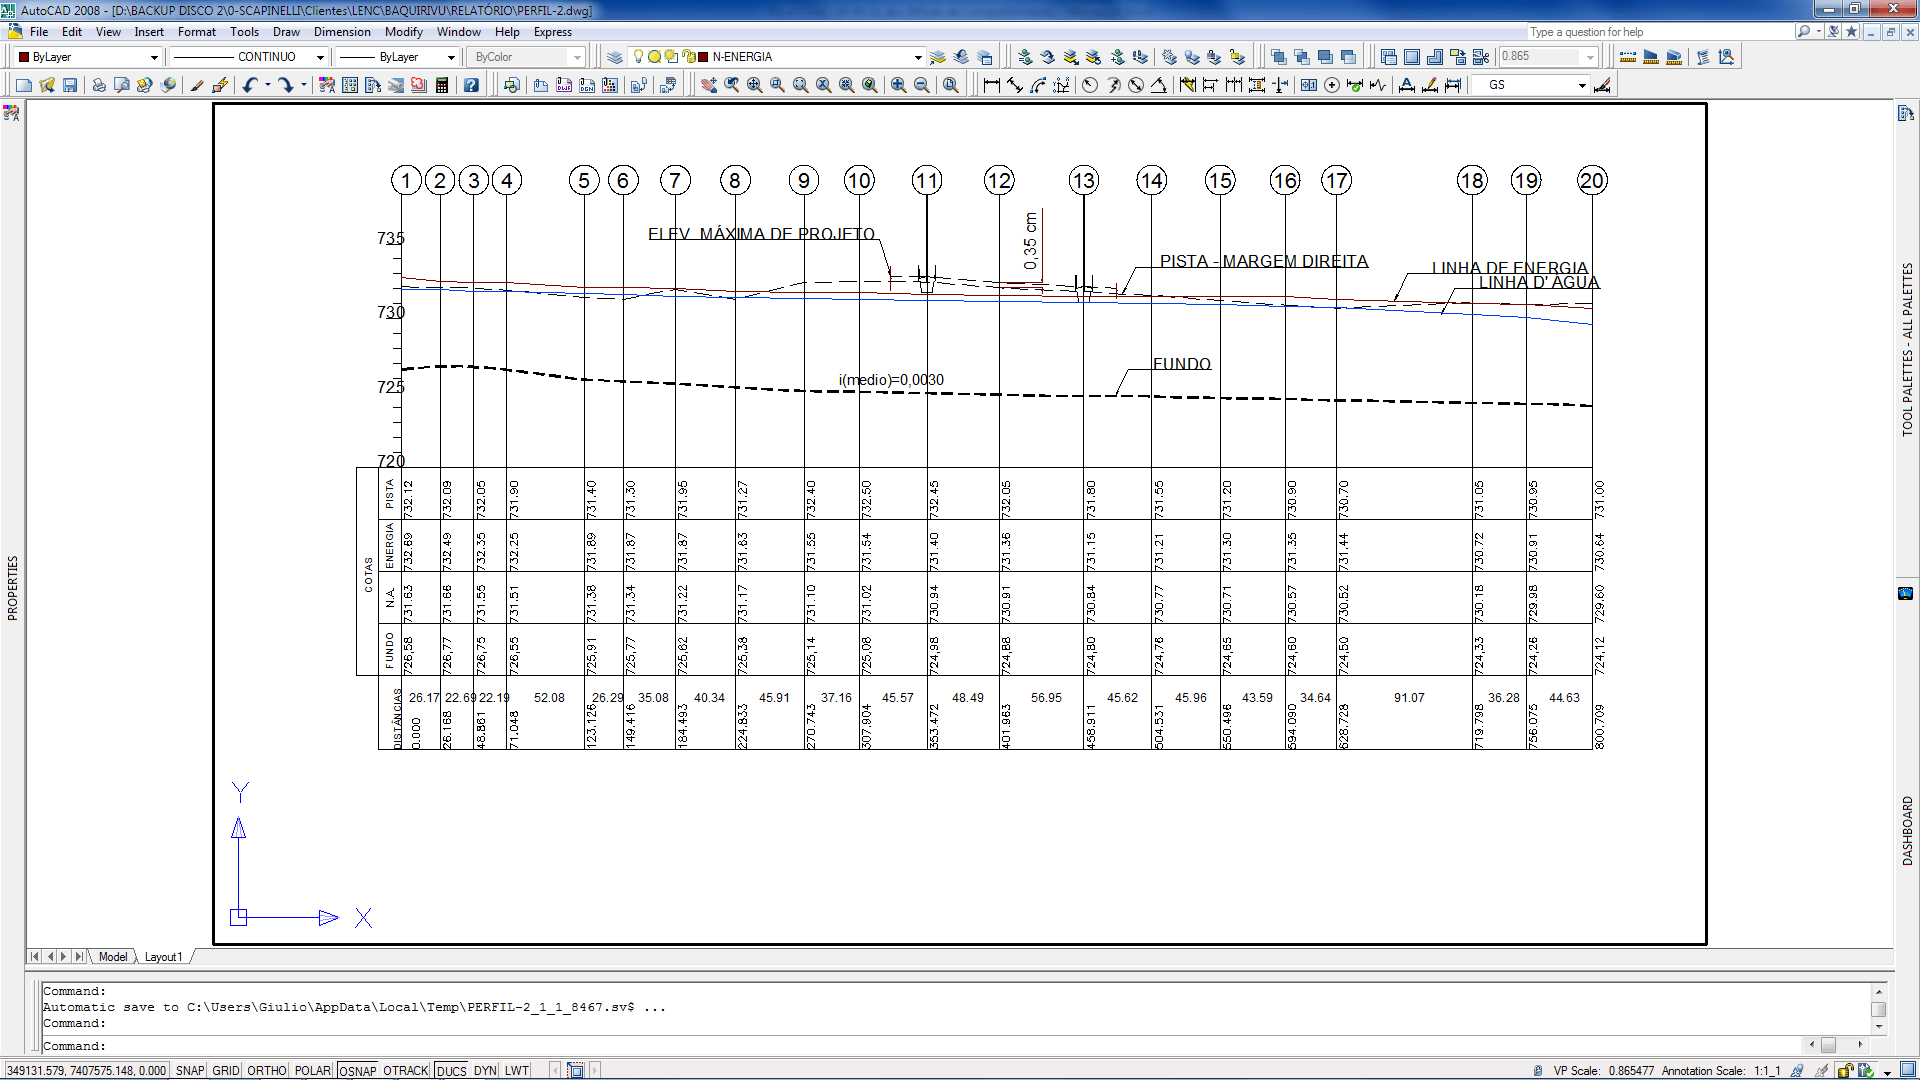Image resolution: width=1920 pixels, height=1080 pixels.
Task: Expand the N-ENERGIA layer dropdown
Action: click(917, 57)
